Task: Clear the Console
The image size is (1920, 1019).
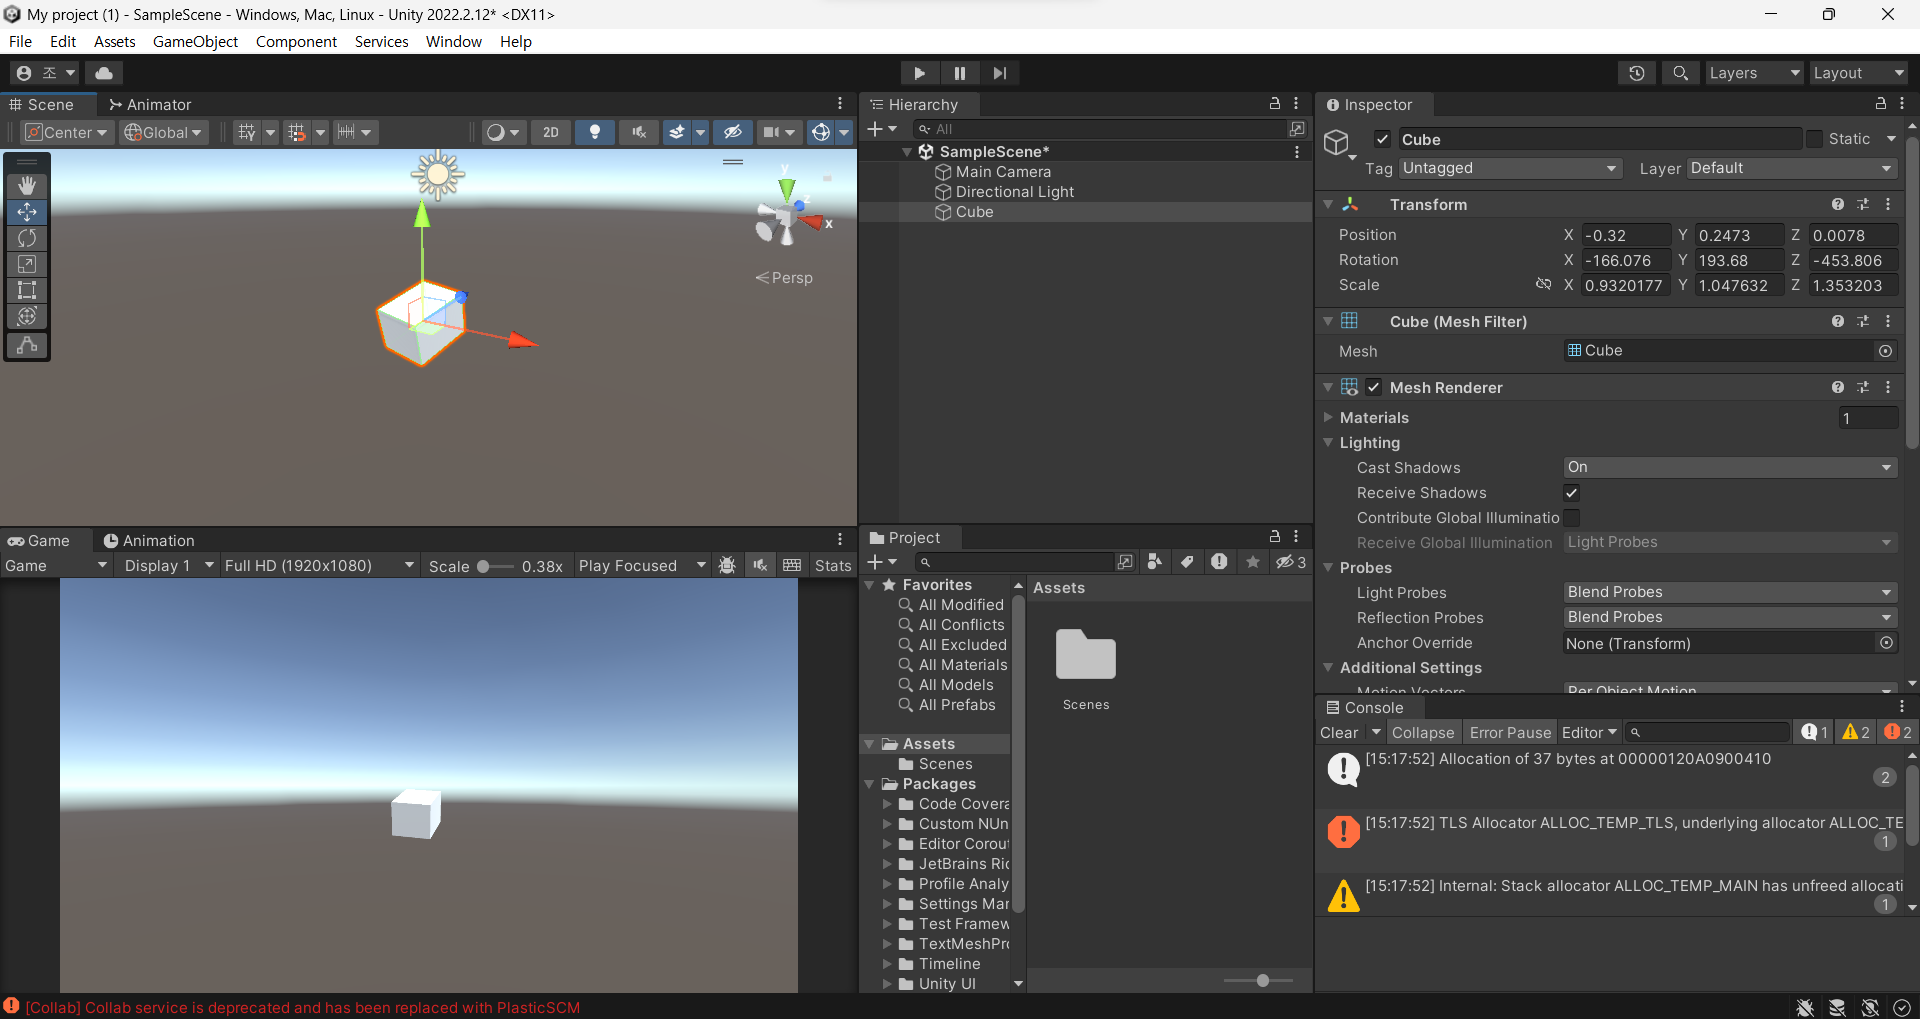Action: [x=1339, y=732]
